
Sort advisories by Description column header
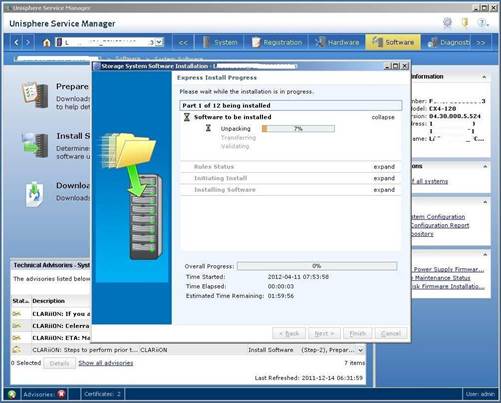pyautogui.click(x=61, y=301)
